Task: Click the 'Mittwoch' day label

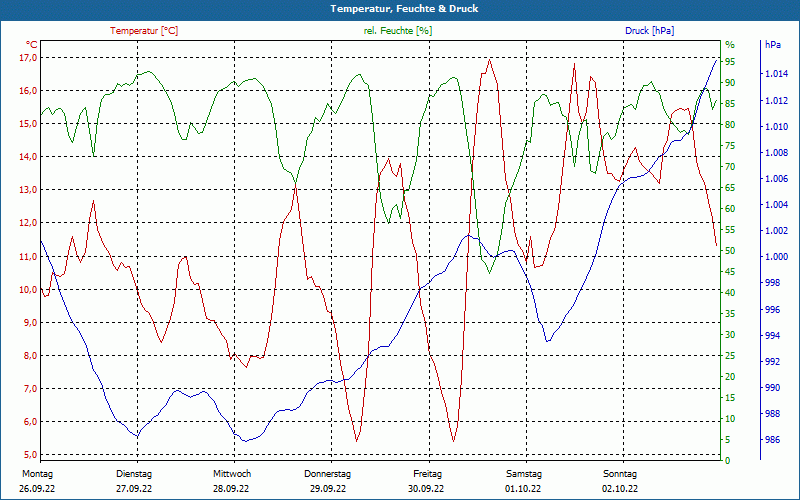Action: [x=232, y=474]
